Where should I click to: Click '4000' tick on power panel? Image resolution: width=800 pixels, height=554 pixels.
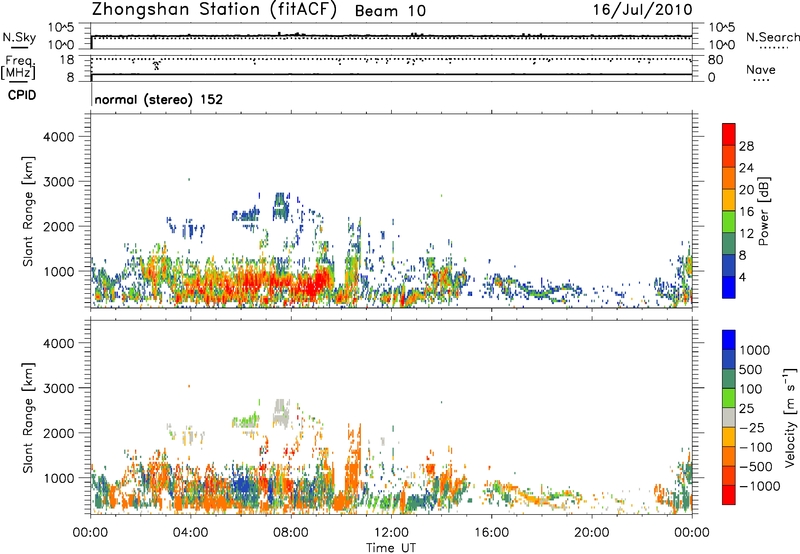coord(59,137)
